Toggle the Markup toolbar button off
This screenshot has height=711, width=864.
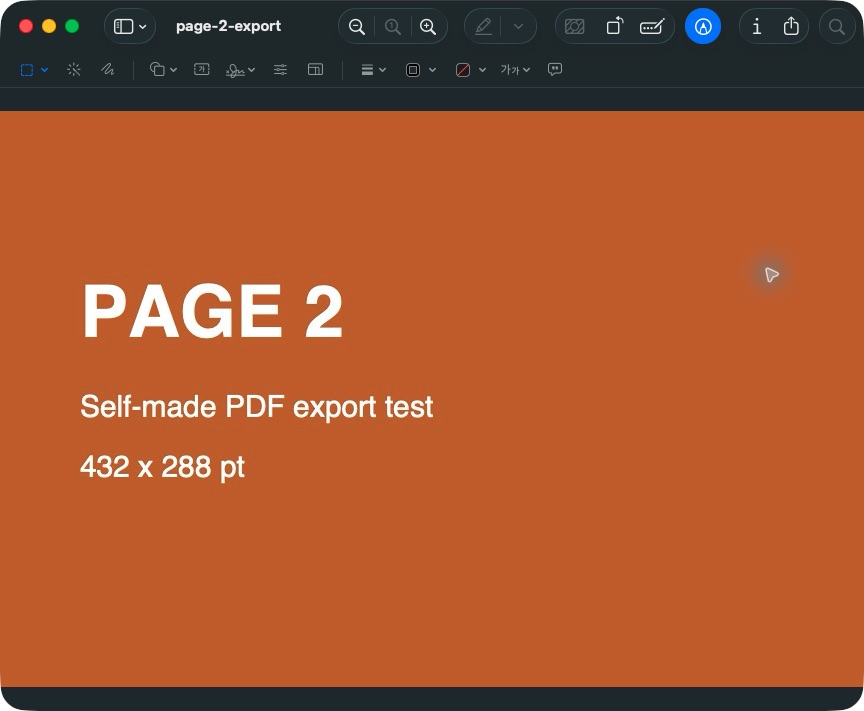703,26
